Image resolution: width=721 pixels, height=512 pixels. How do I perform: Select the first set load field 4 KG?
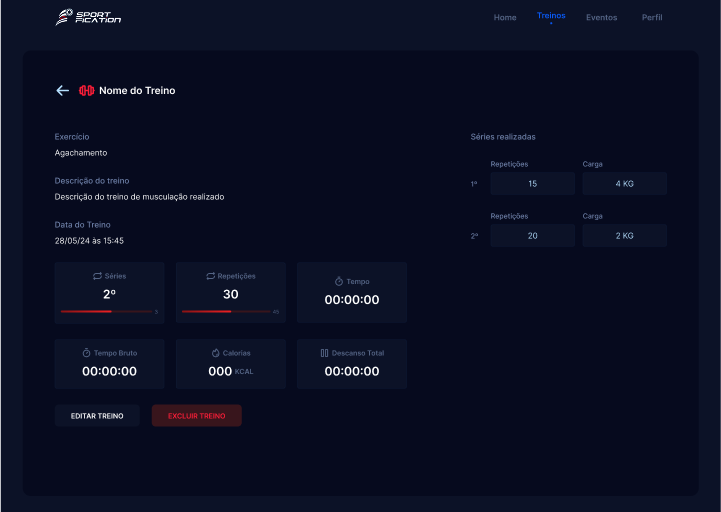[624, 184]
